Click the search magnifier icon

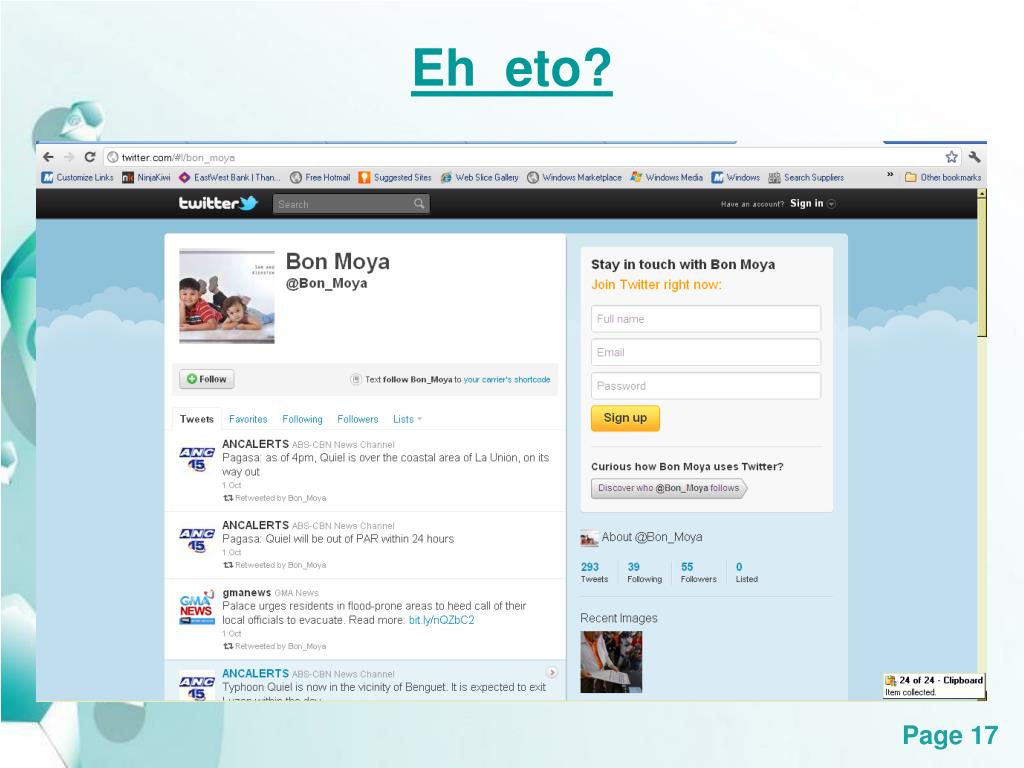419,204
